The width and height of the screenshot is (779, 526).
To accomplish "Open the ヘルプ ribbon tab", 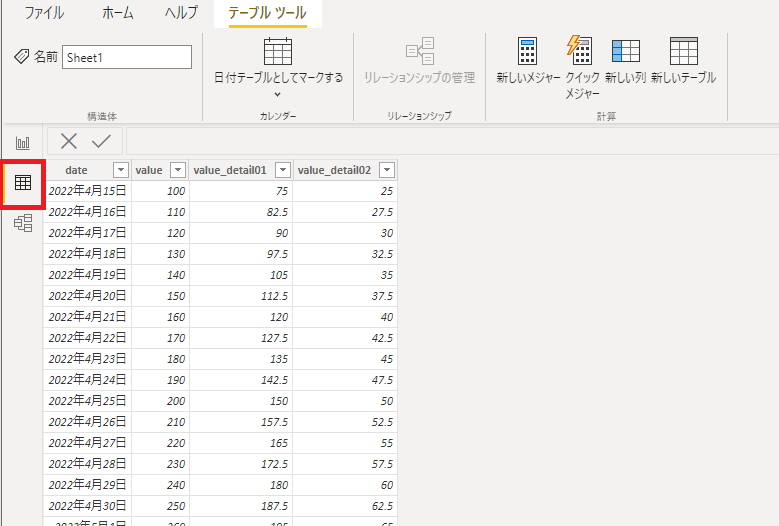I will point(181,13).
